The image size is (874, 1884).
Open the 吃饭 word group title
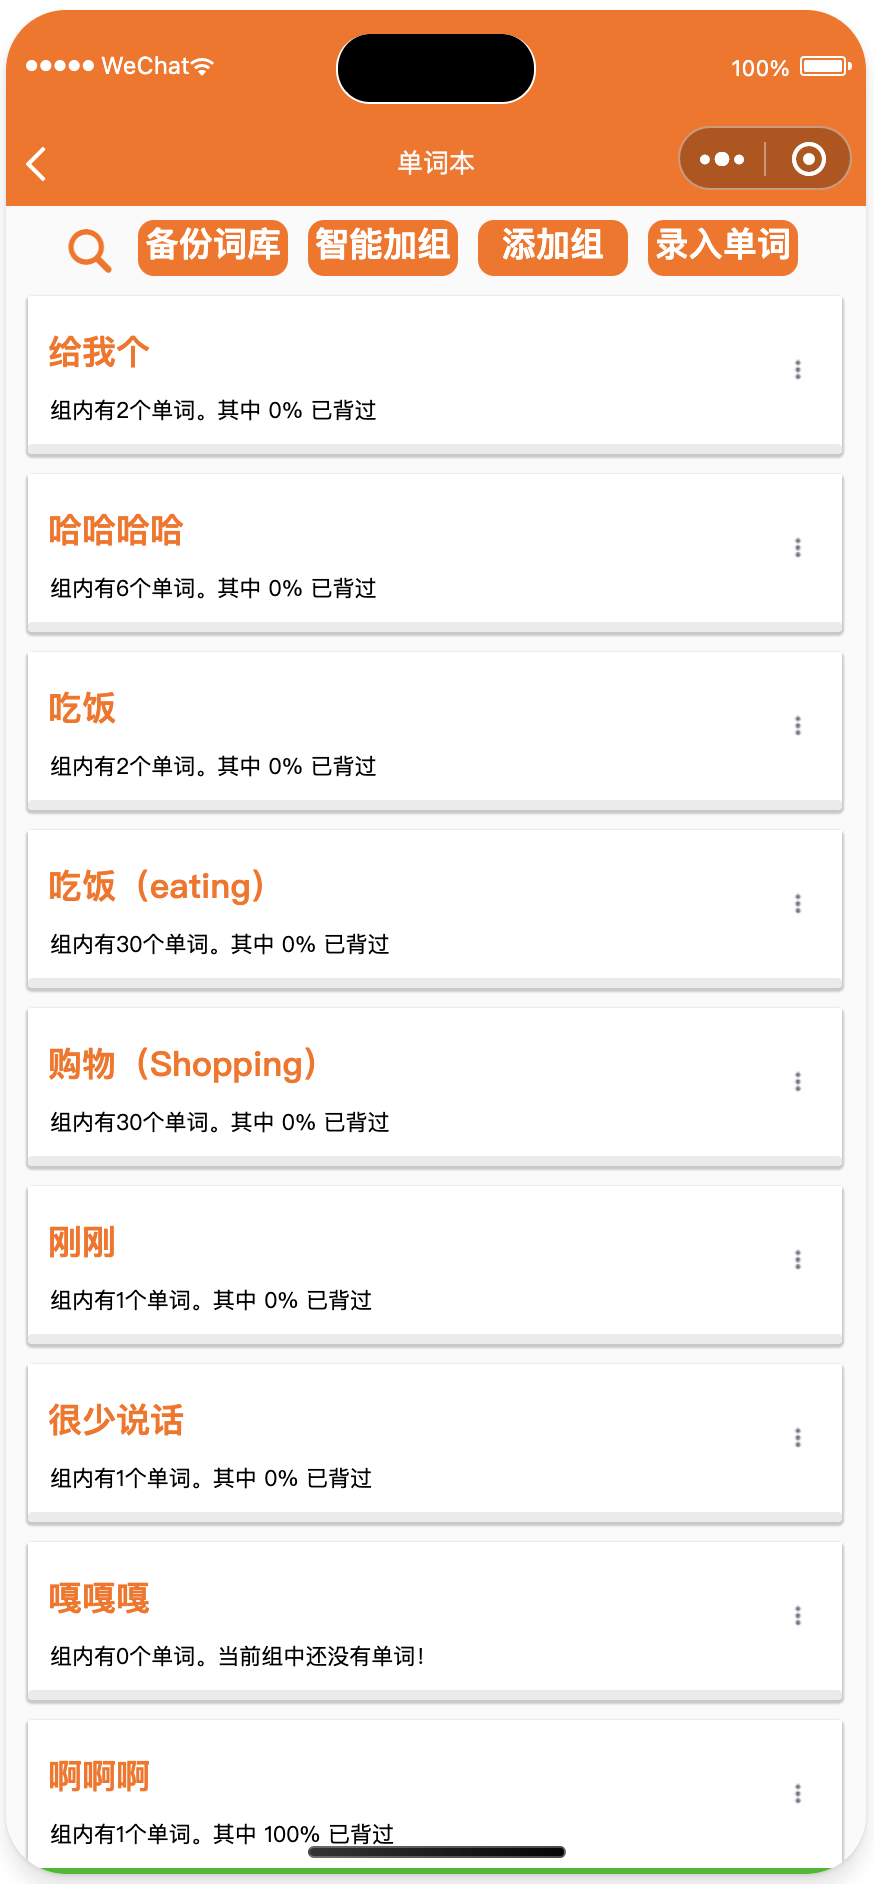tap(83, 708)
